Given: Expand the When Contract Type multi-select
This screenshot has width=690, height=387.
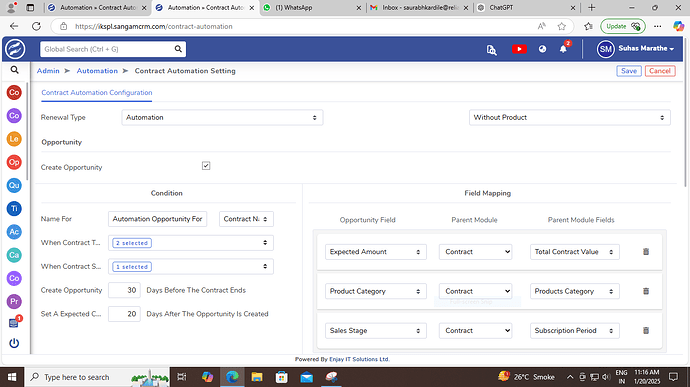Looking at the screenshot, I should pyautogui.click(x=191, y=243).
